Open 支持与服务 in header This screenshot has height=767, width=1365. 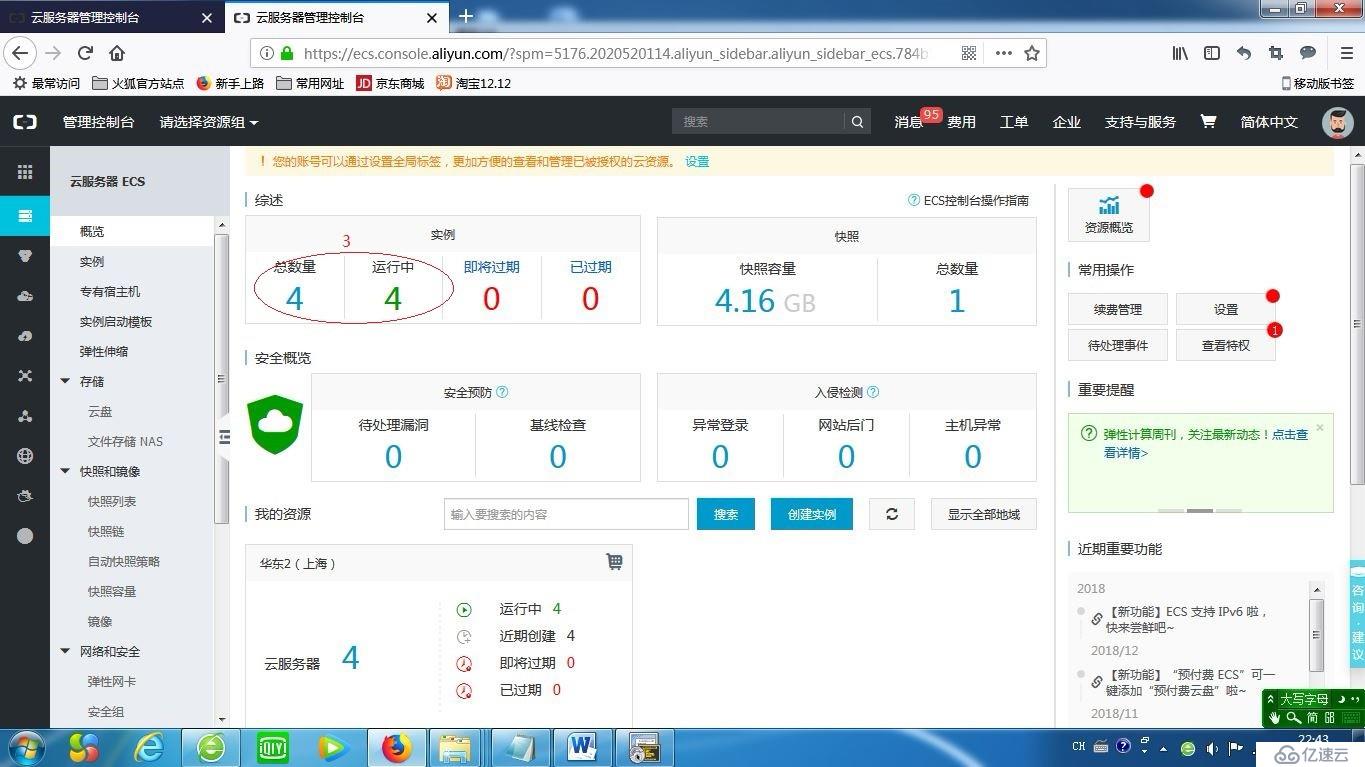(1140, 122)
